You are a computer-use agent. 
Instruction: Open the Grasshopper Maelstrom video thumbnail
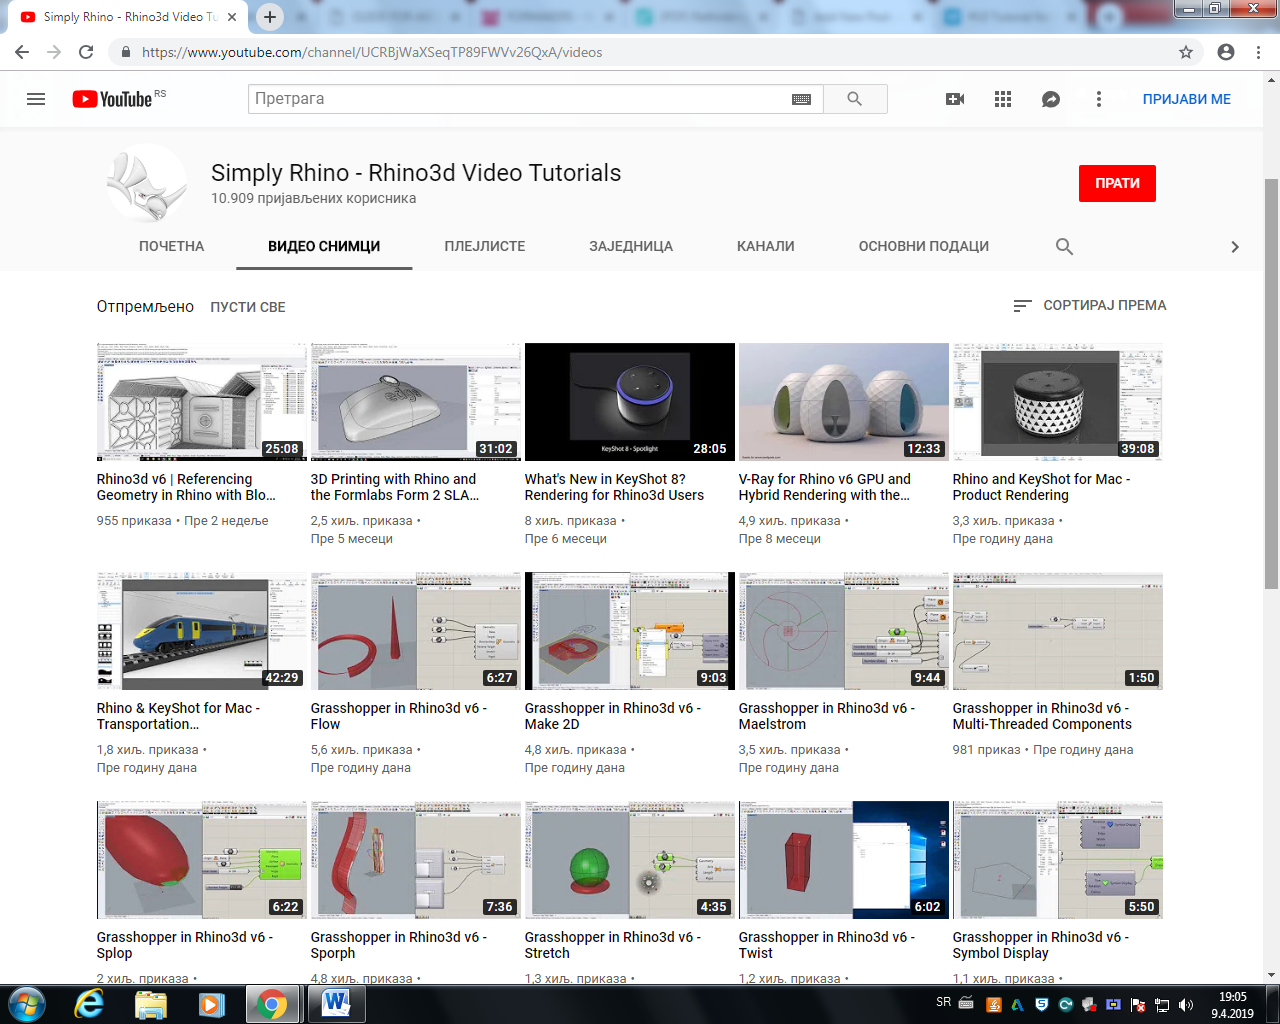click(844, 631)
